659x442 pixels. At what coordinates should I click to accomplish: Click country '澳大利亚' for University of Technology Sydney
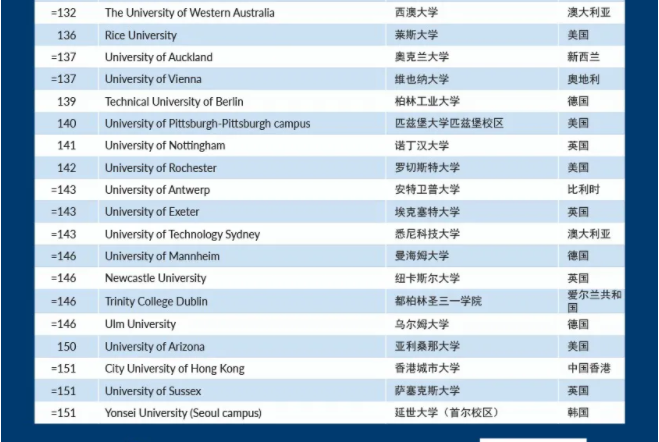tap(589, 234)
